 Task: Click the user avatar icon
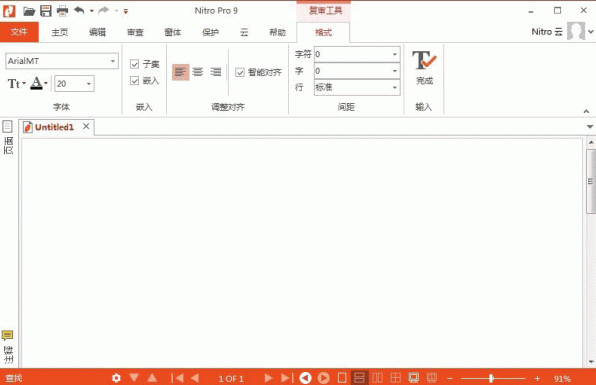(576, 31)
